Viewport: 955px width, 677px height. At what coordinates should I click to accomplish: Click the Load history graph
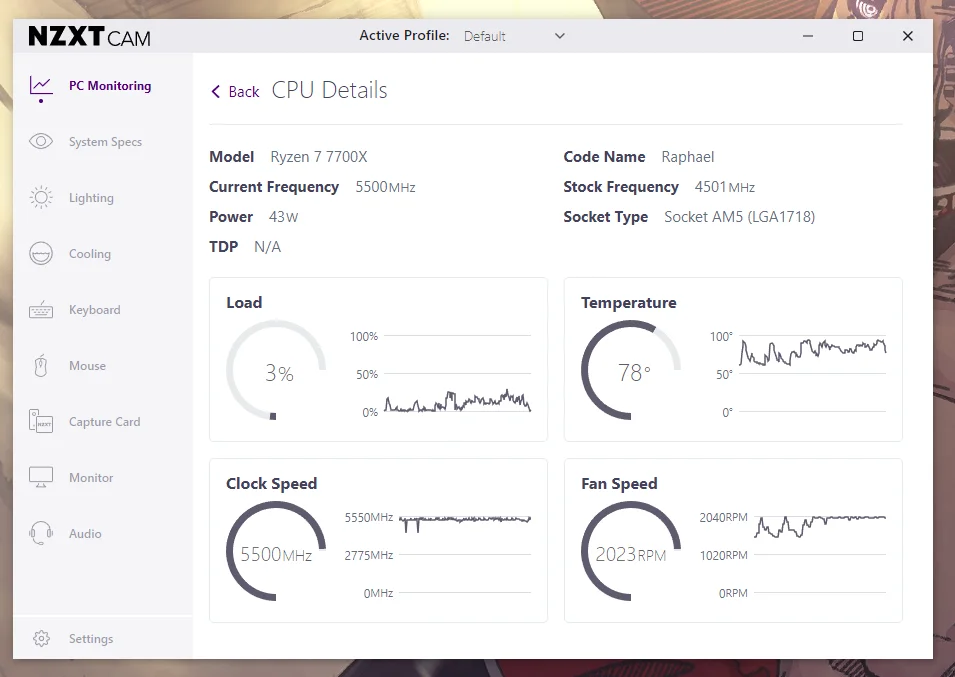457,374
